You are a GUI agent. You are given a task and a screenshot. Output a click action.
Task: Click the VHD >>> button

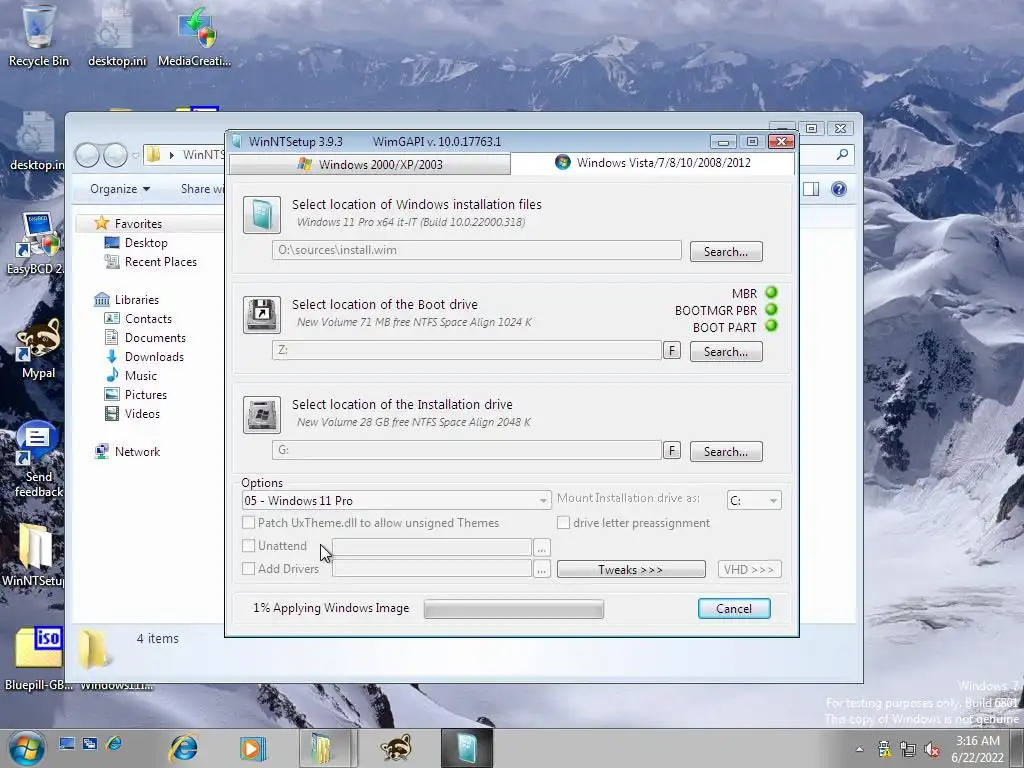pos(749,569)
